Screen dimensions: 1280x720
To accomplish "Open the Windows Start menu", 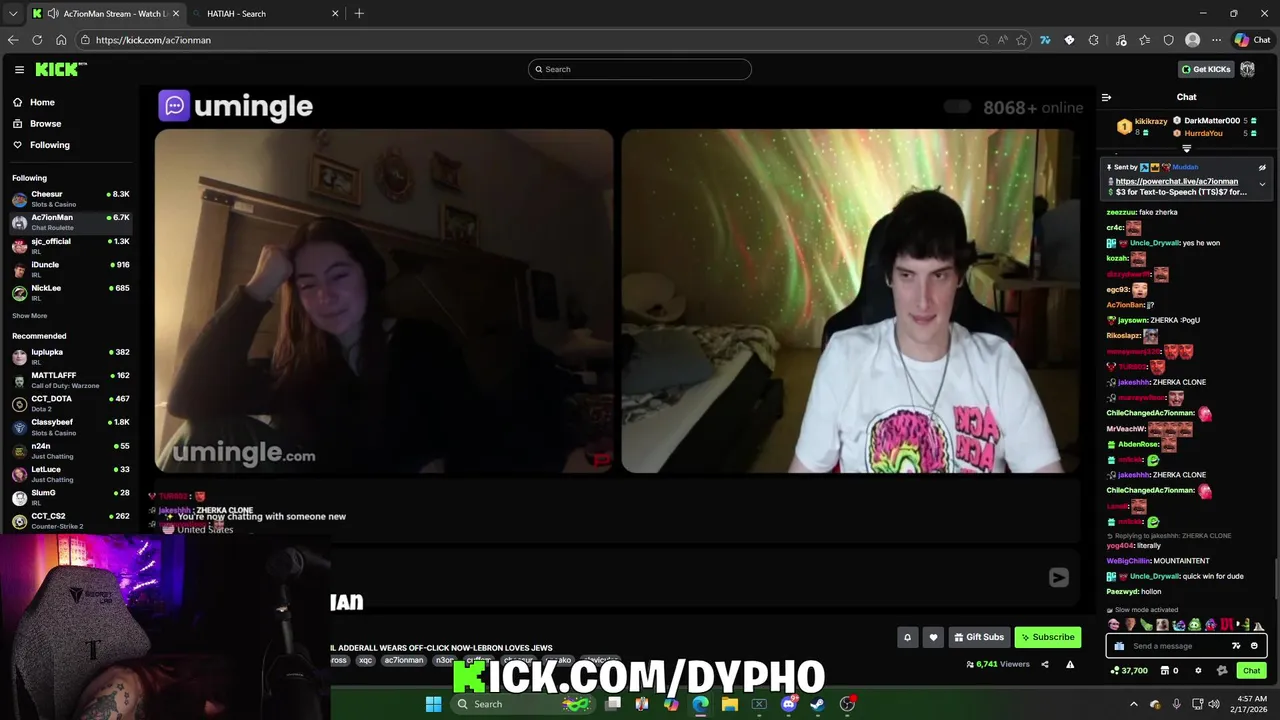I will click(x=433, y=704).
